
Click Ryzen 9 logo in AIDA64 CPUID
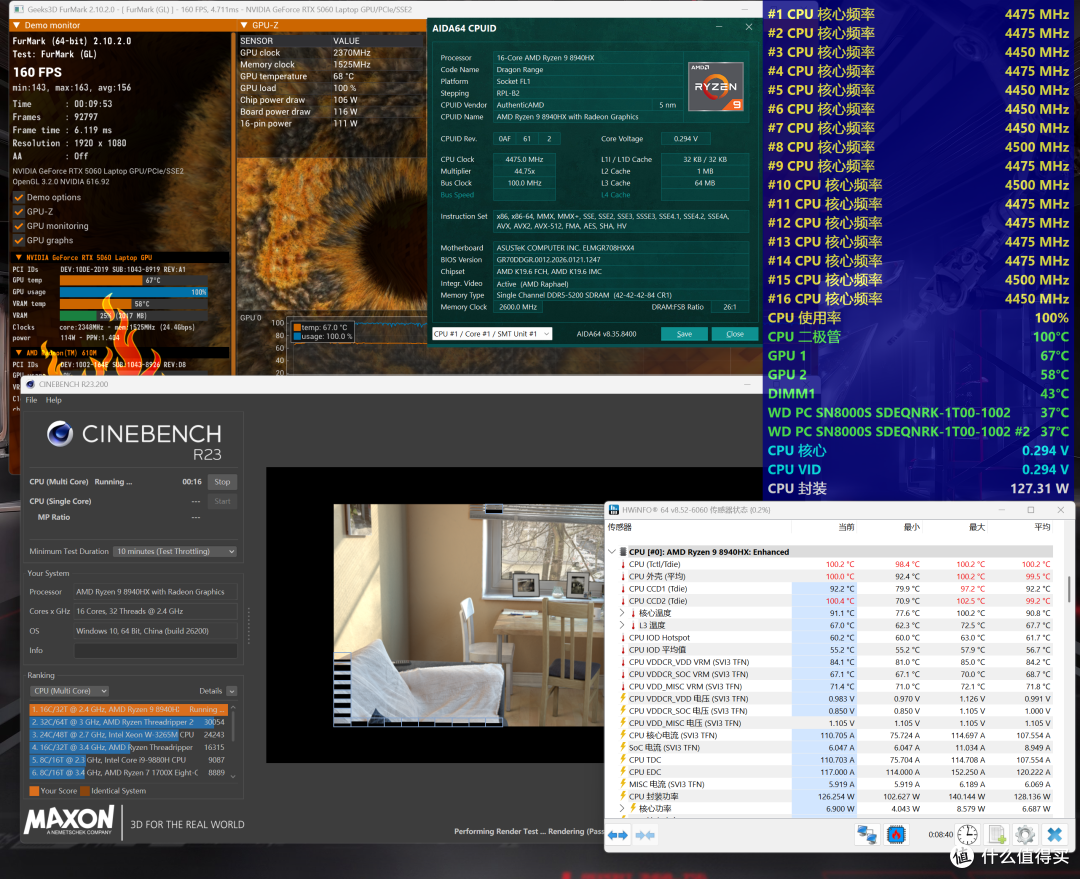point(716,87)
